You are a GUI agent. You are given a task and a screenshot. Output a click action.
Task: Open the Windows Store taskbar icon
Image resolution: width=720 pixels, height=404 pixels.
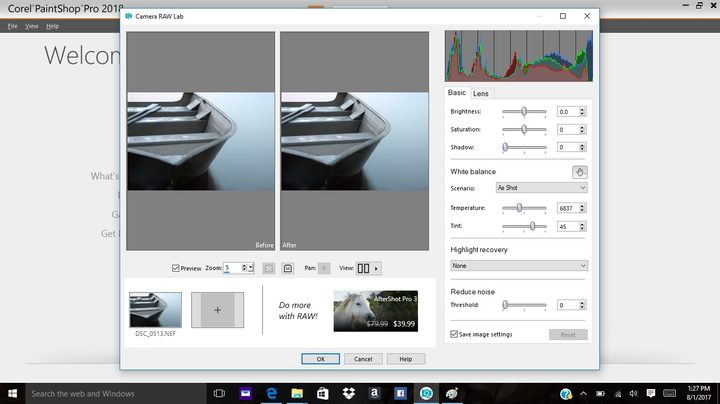coord(323,393)
